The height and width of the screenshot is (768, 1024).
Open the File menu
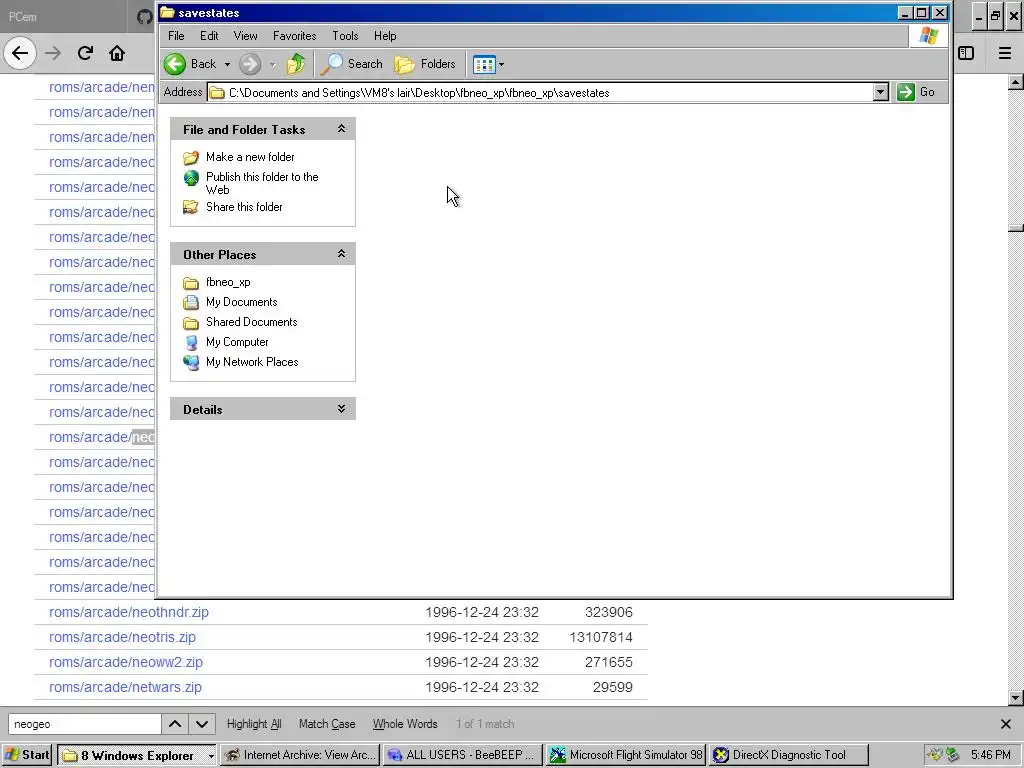click(x=176, y=36)
